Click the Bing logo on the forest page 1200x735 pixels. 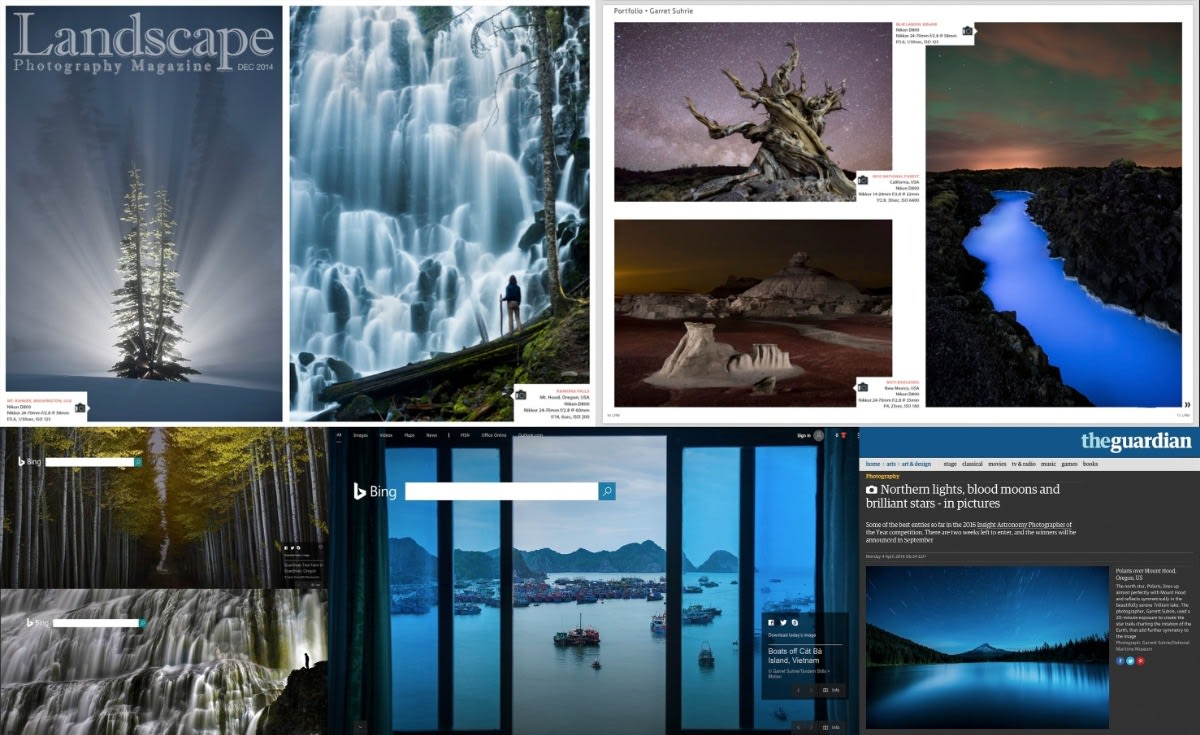[x=30, y=462]
